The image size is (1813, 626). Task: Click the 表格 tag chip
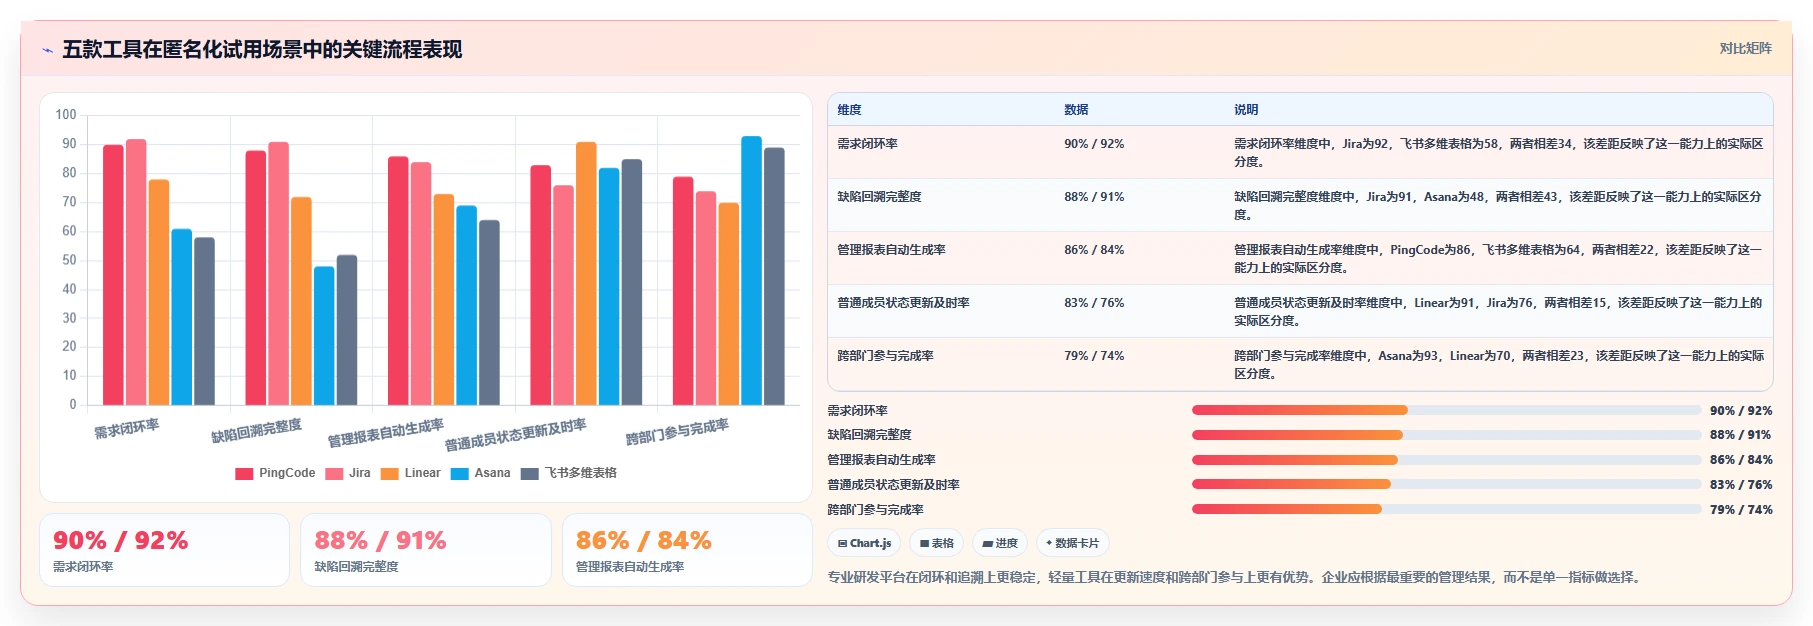pos(937,543)
